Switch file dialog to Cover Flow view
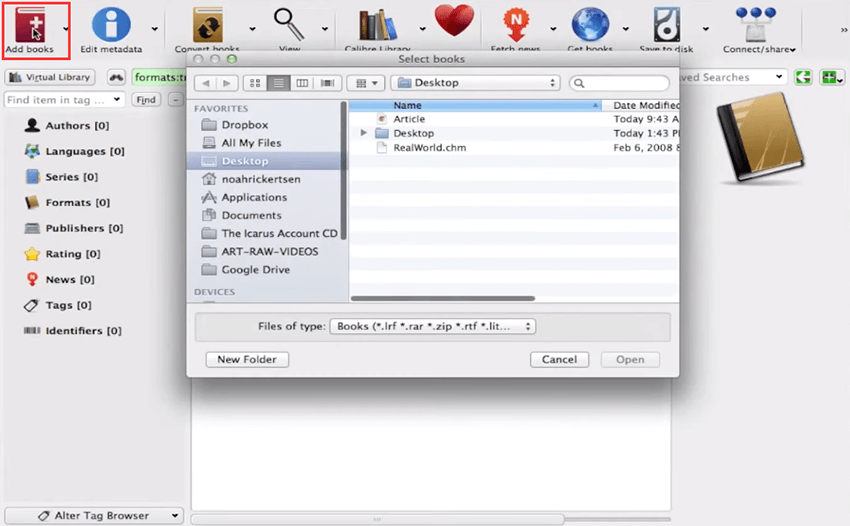850x526 pixels. 327,83
